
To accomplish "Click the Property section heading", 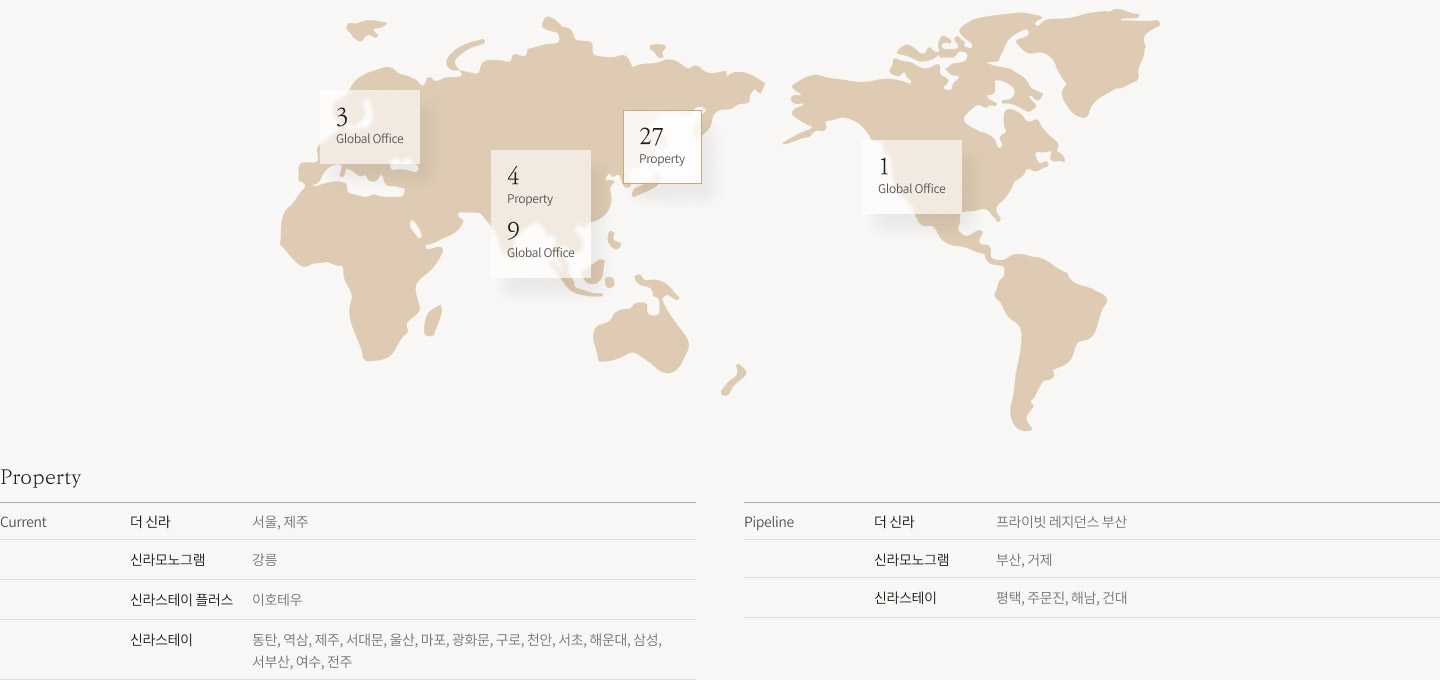I will [x=41, y=477].
